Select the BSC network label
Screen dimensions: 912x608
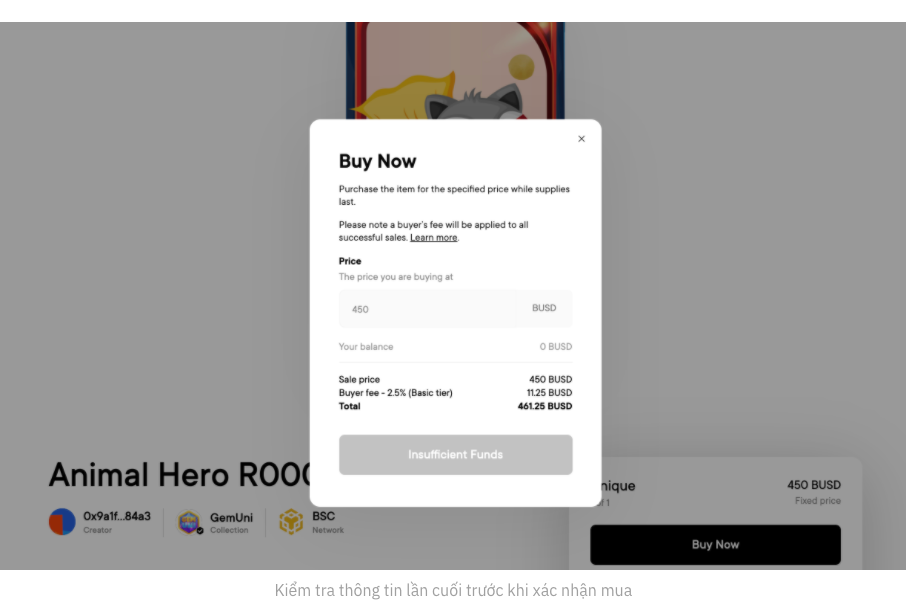pyautogui.click(x=323, y=517)
